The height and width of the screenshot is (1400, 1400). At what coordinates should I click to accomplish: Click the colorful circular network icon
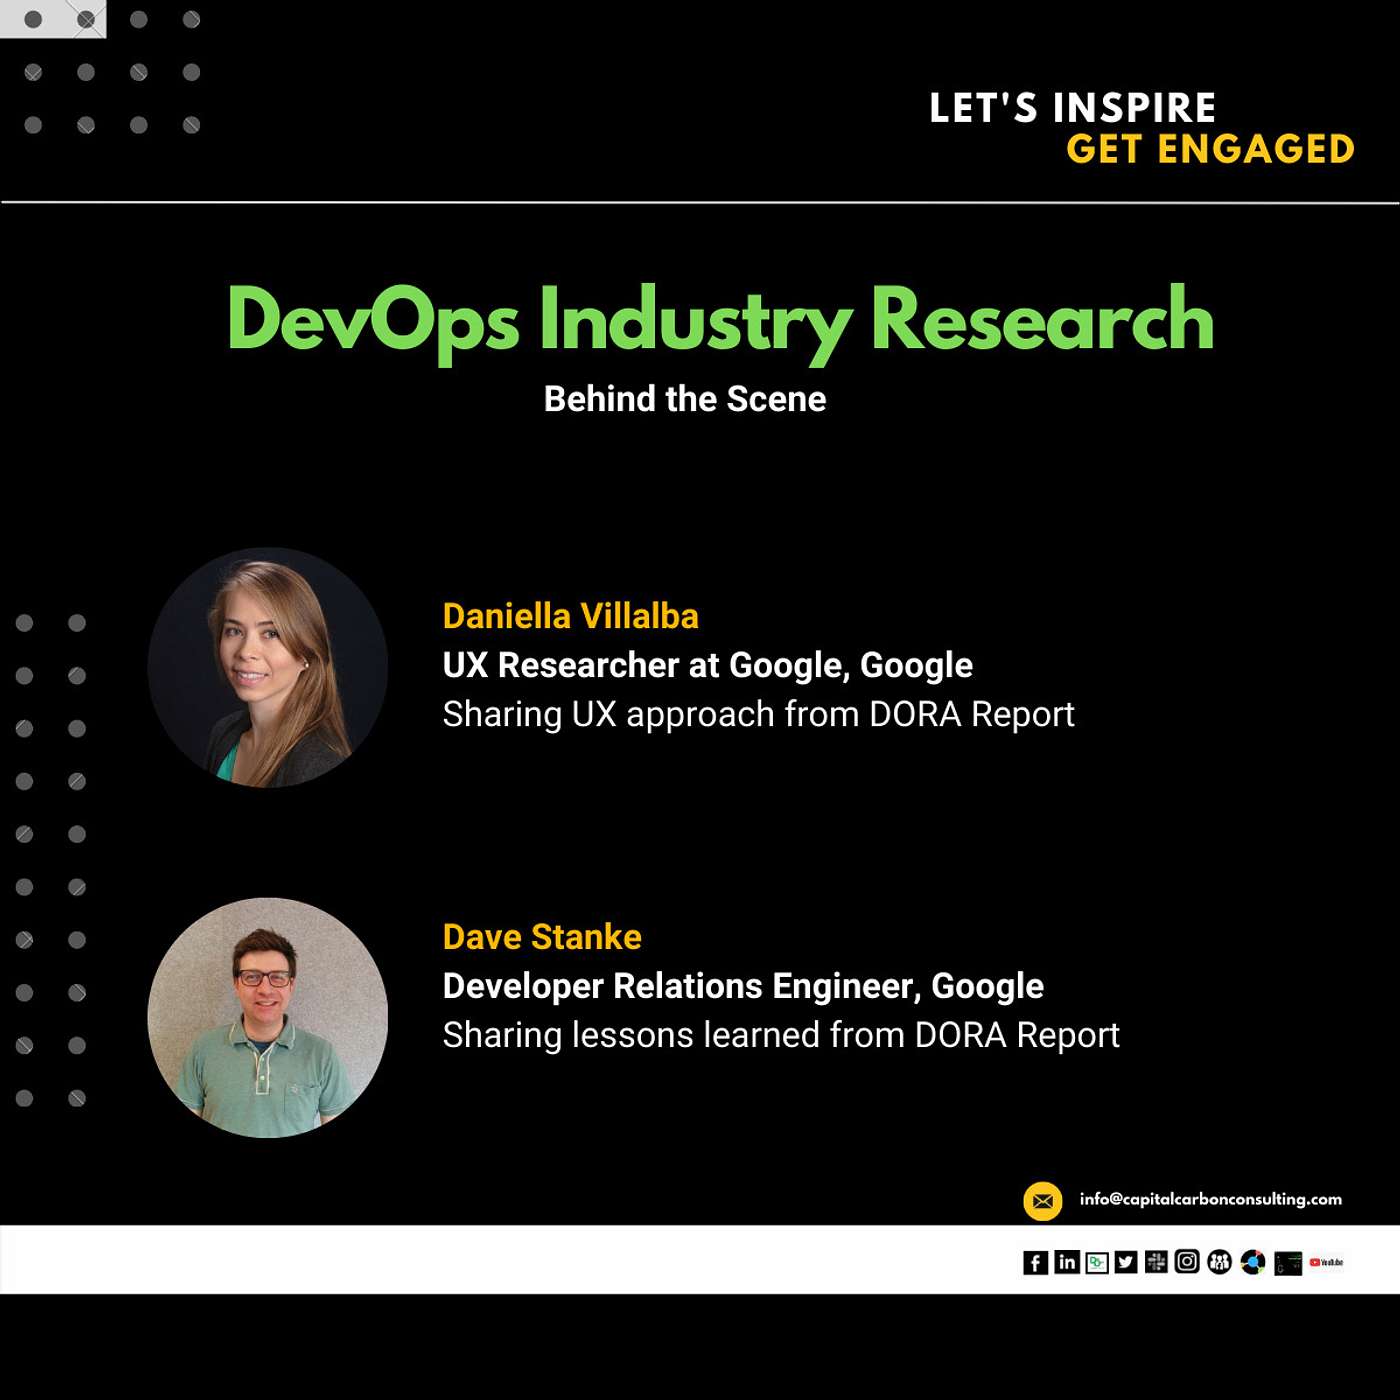[1253, 1262]
